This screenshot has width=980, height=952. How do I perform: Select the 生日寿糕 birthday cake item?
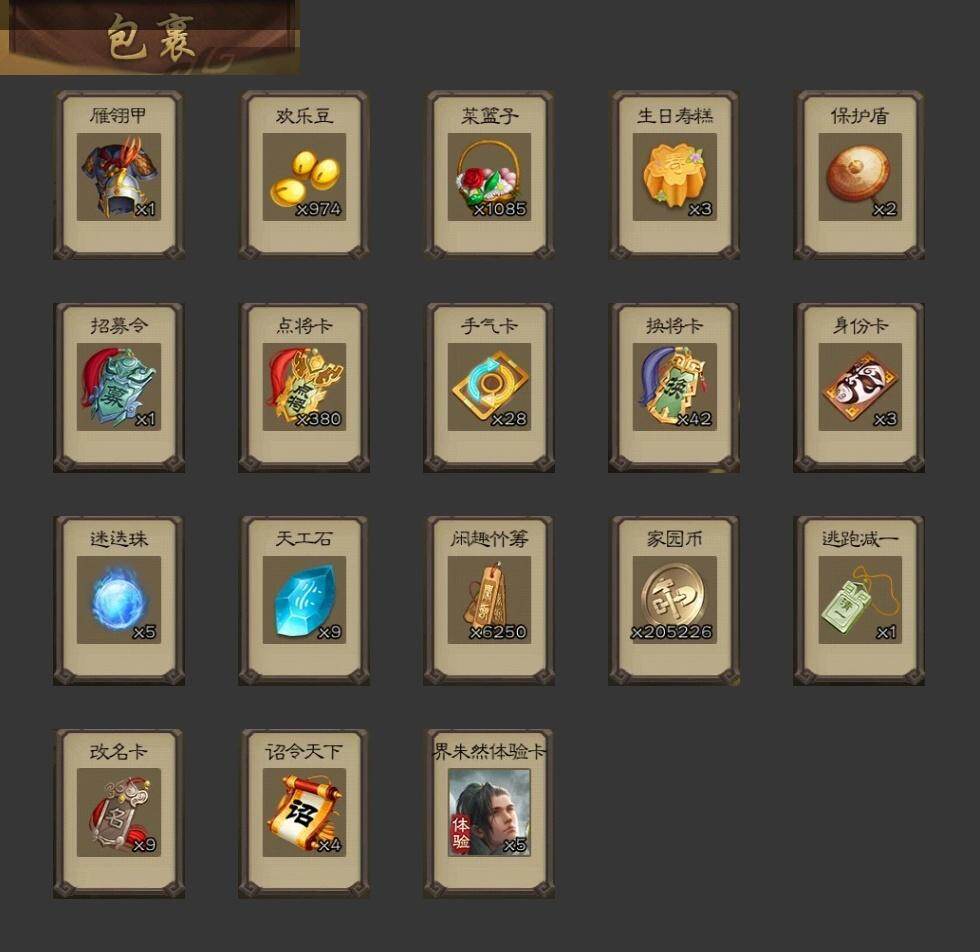[x=674, y=176]
